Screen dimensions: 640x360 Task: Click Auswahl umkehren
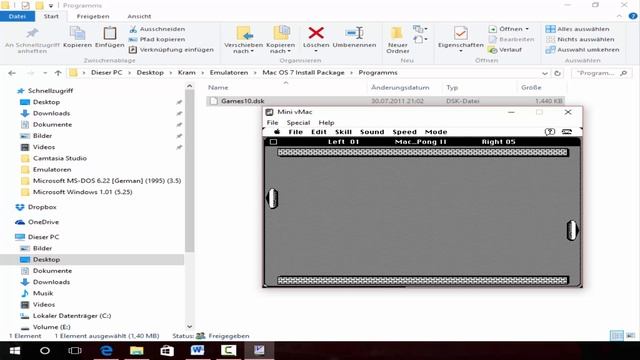pos(582,49)
